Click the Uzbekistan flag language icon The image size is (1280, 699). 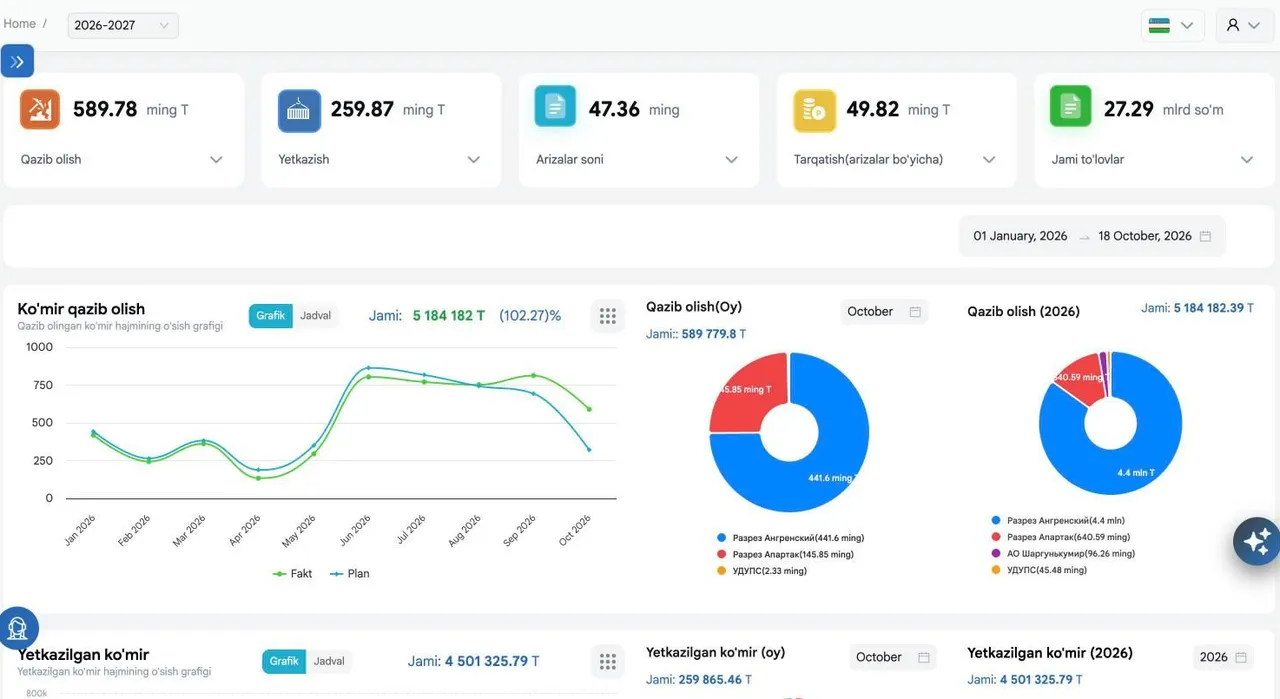pyautogui.click(x=1159, y=25)
